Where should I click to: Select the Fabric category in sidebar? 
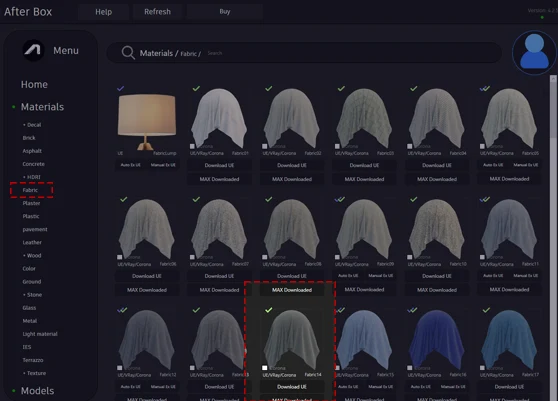click(x=30, y=190)
